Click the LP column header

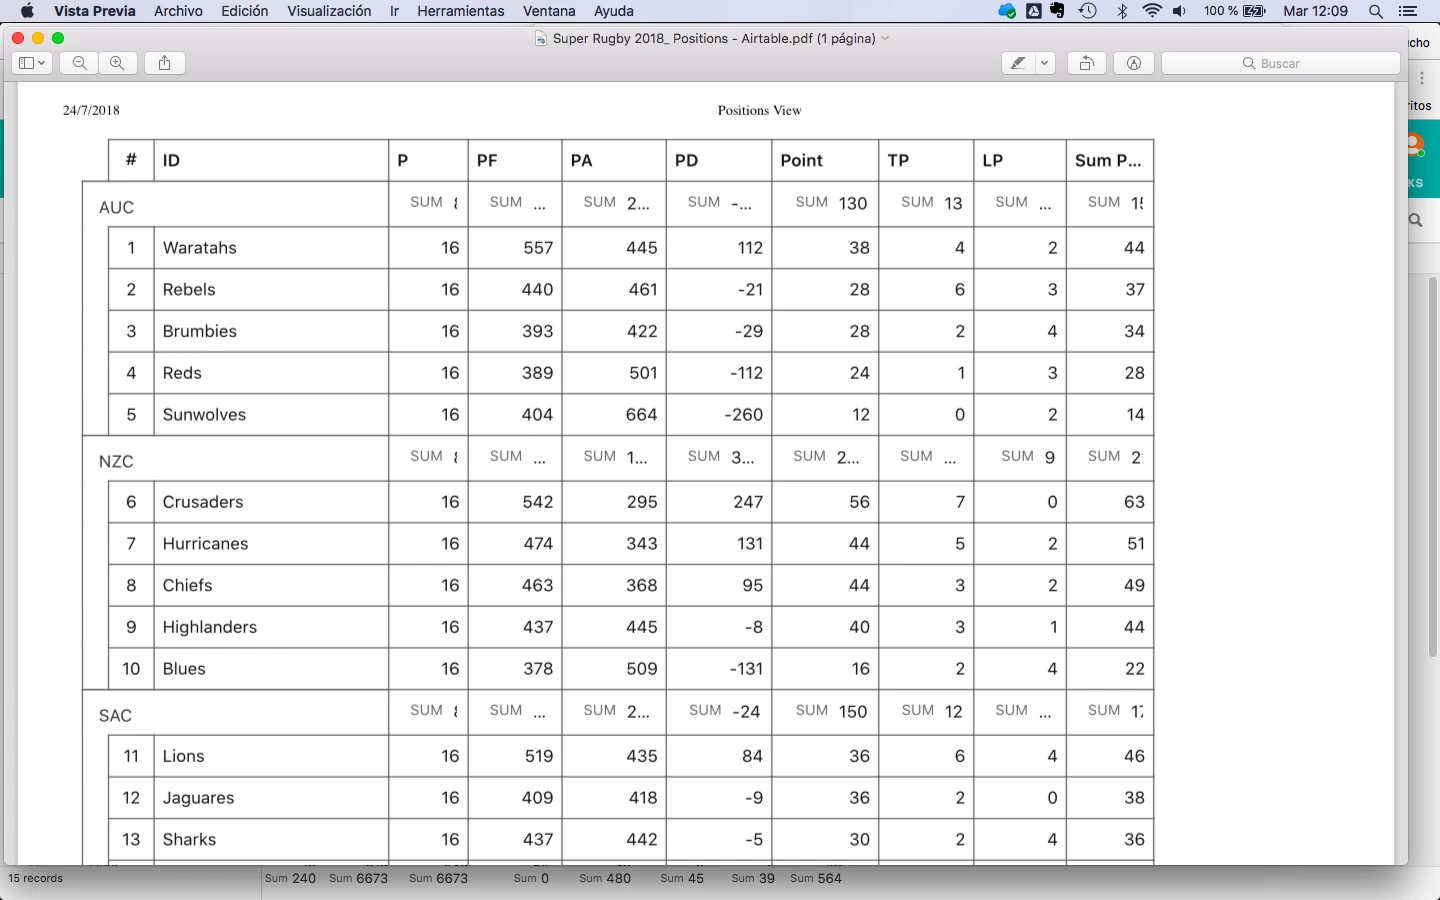pyautogui.click(x=1020, y=160)
